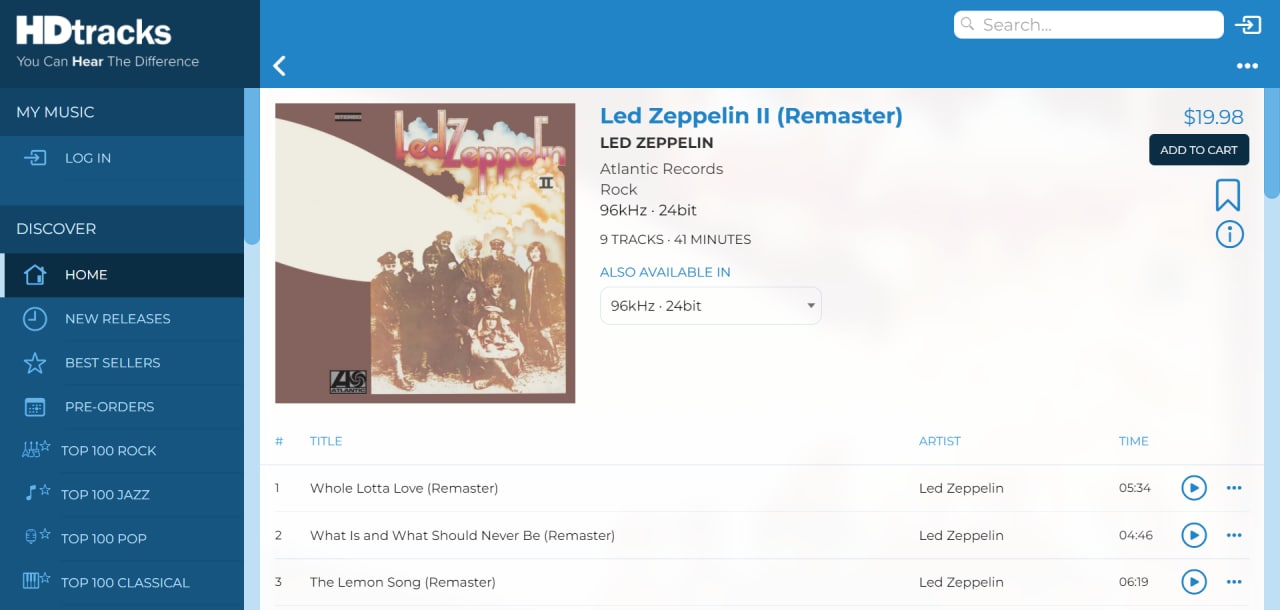Click the login icon beside search bar
Screen dimensions: 1280x610
1248,25
